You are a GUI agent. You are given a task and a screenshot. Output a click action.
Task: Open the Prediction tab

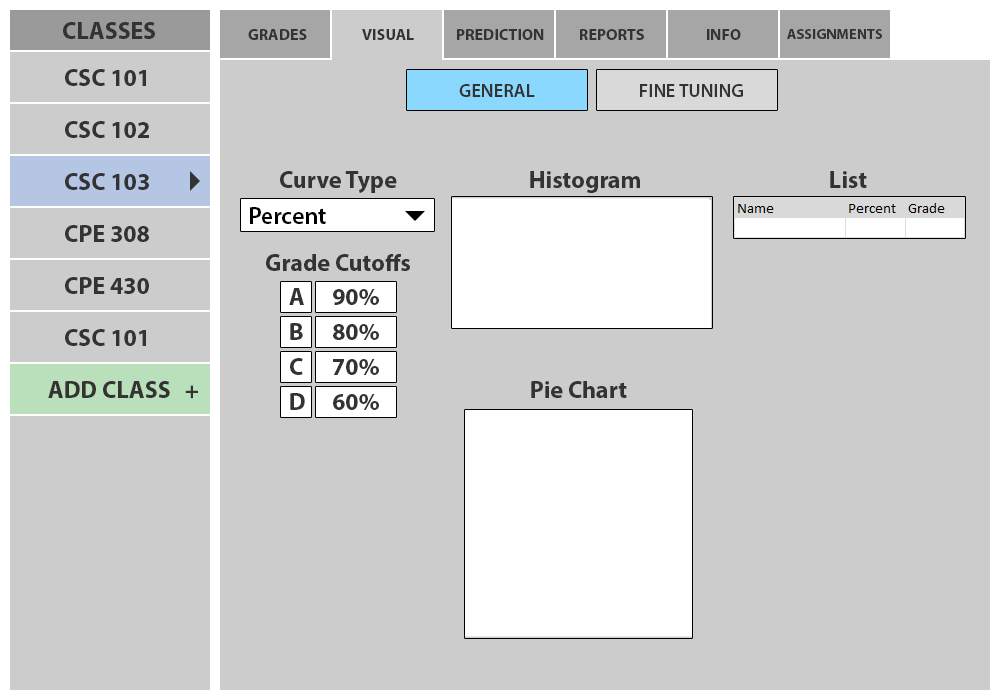500,35
